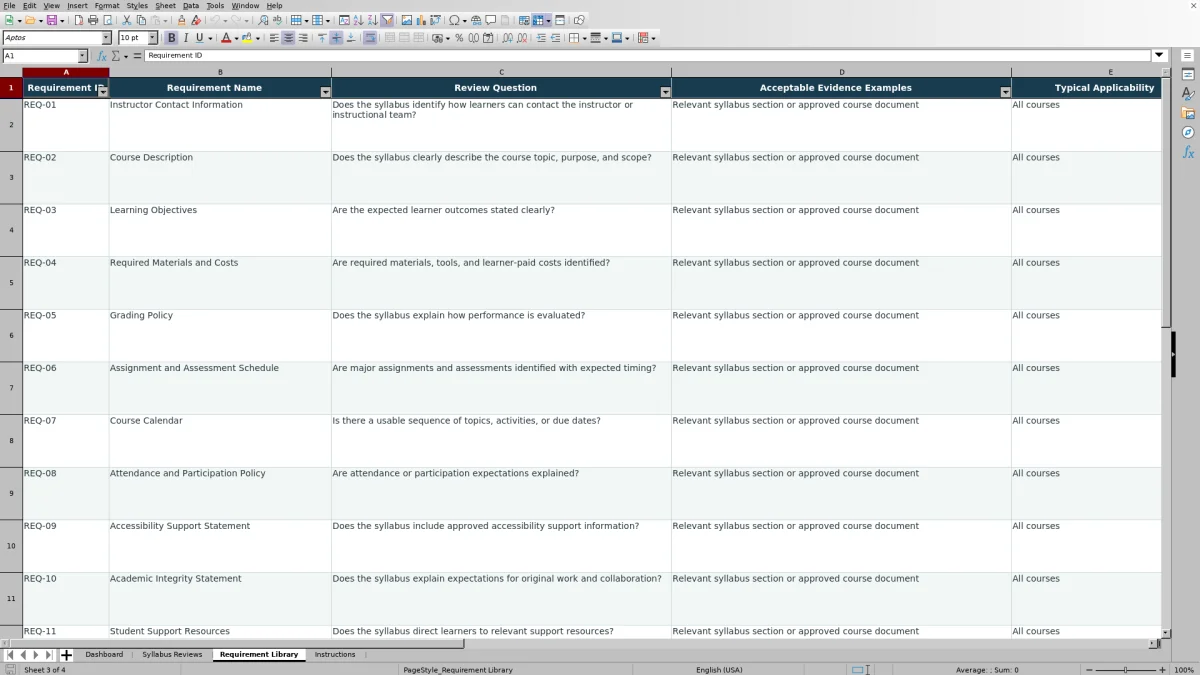Switch to the Dashboard sheet tab

104,655
